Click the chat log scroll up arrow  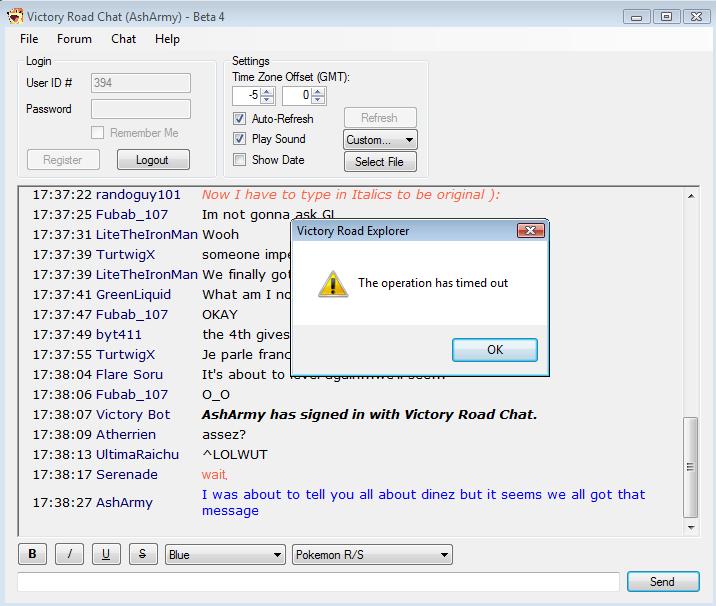690,196
